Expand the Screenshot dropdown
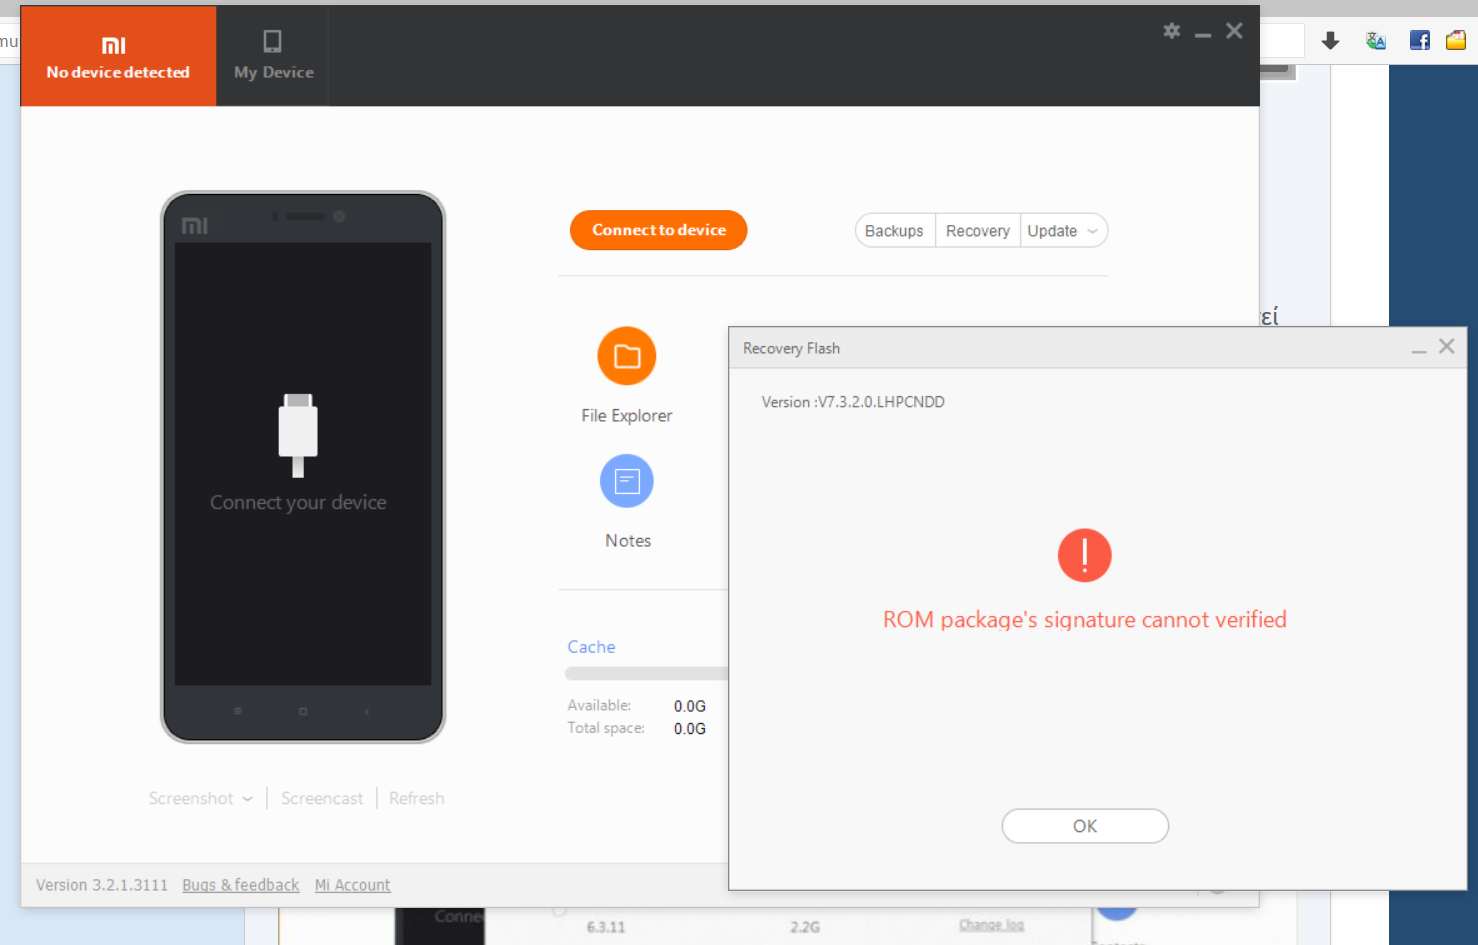Image resolution: width=1478 pixels, height=945 pixels. [x=200, y=798]
